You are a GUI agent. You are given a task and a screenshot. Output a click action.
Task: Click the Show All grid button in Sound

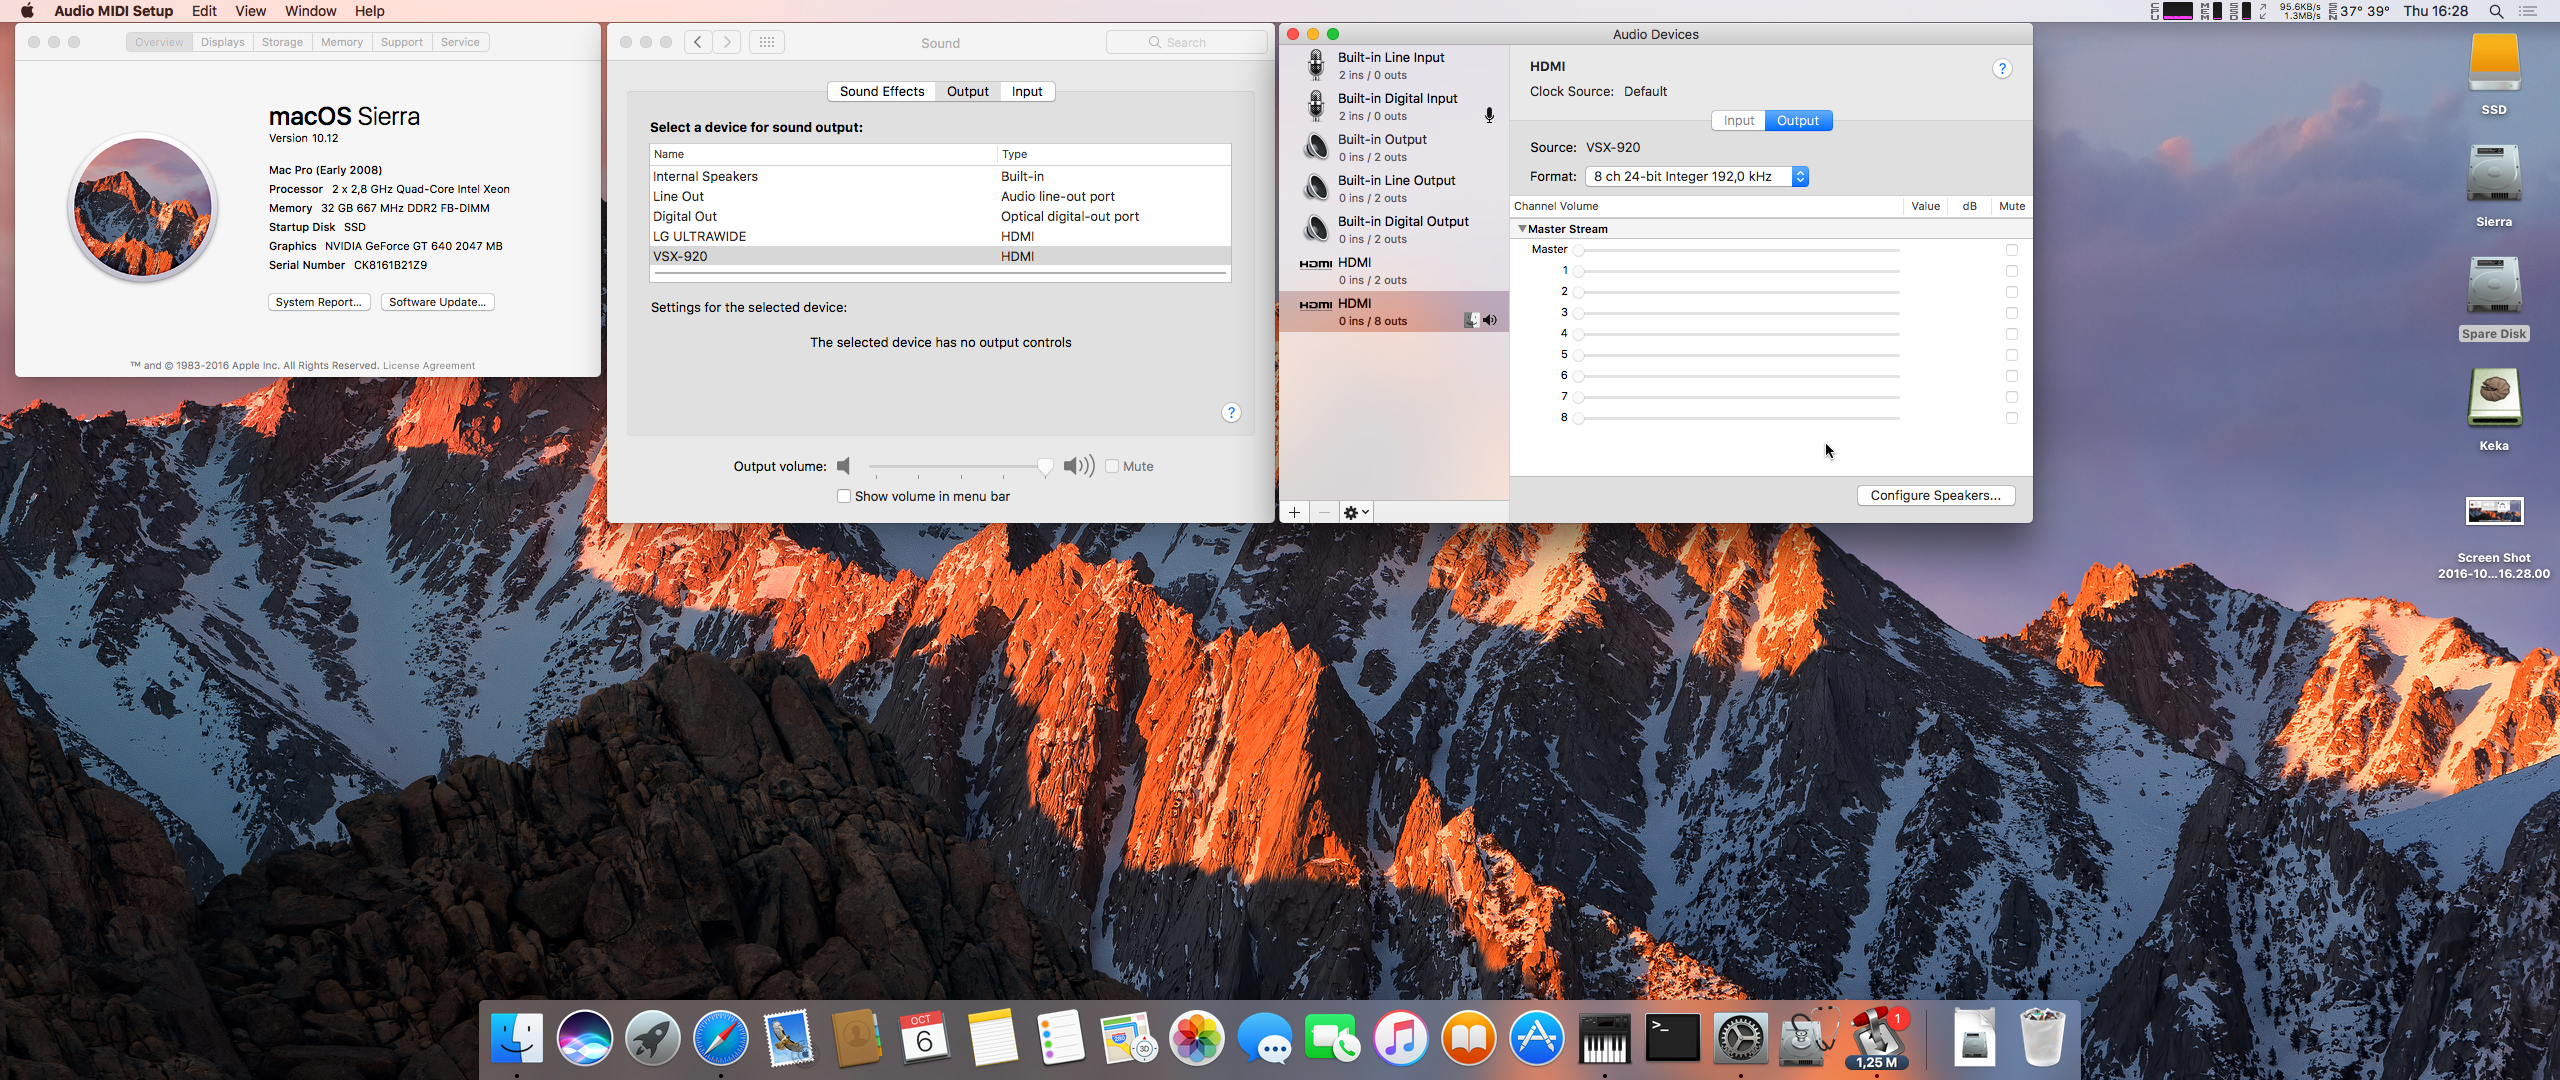tap(767, 42)
